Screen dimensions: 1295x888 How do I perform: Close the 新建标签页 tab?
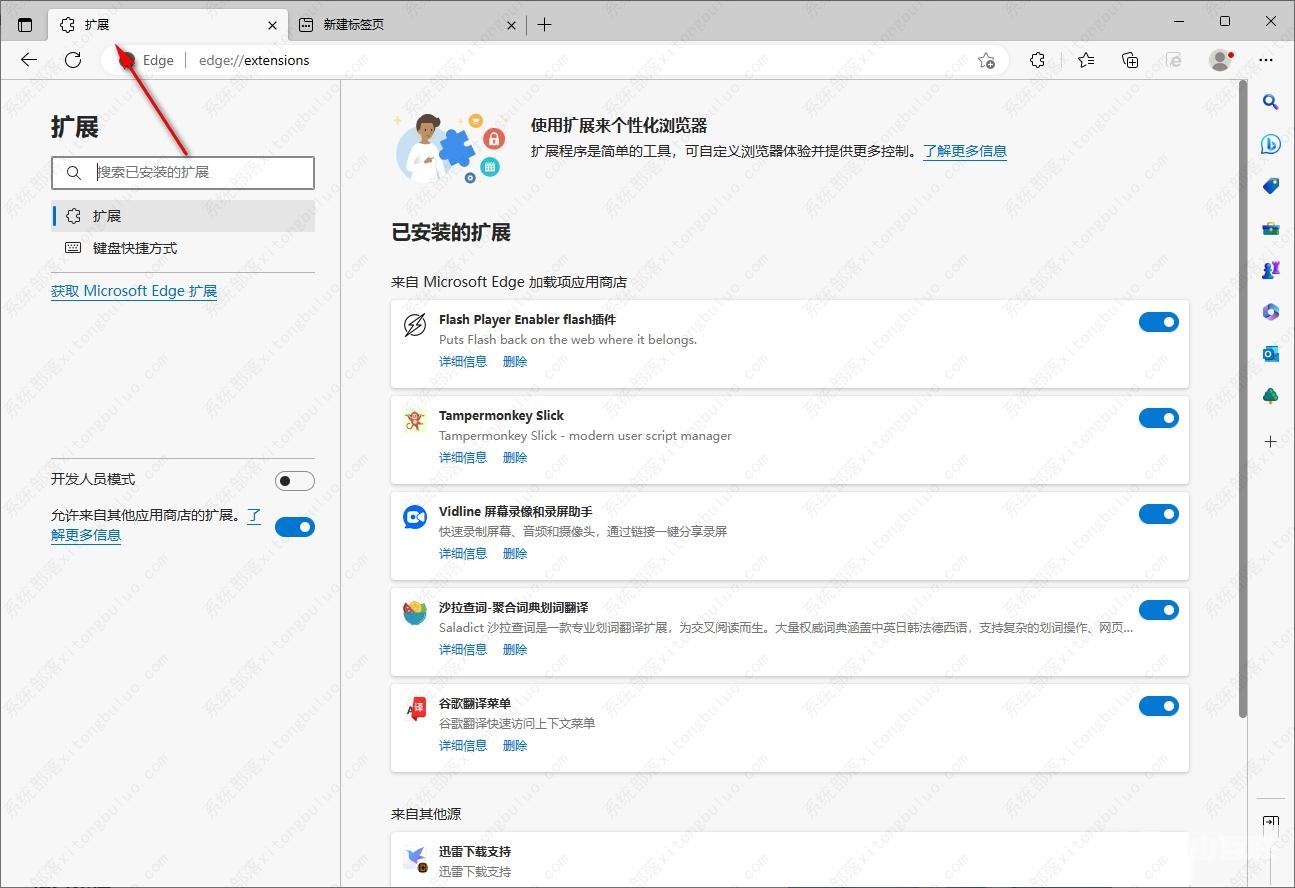click(511, 25)
